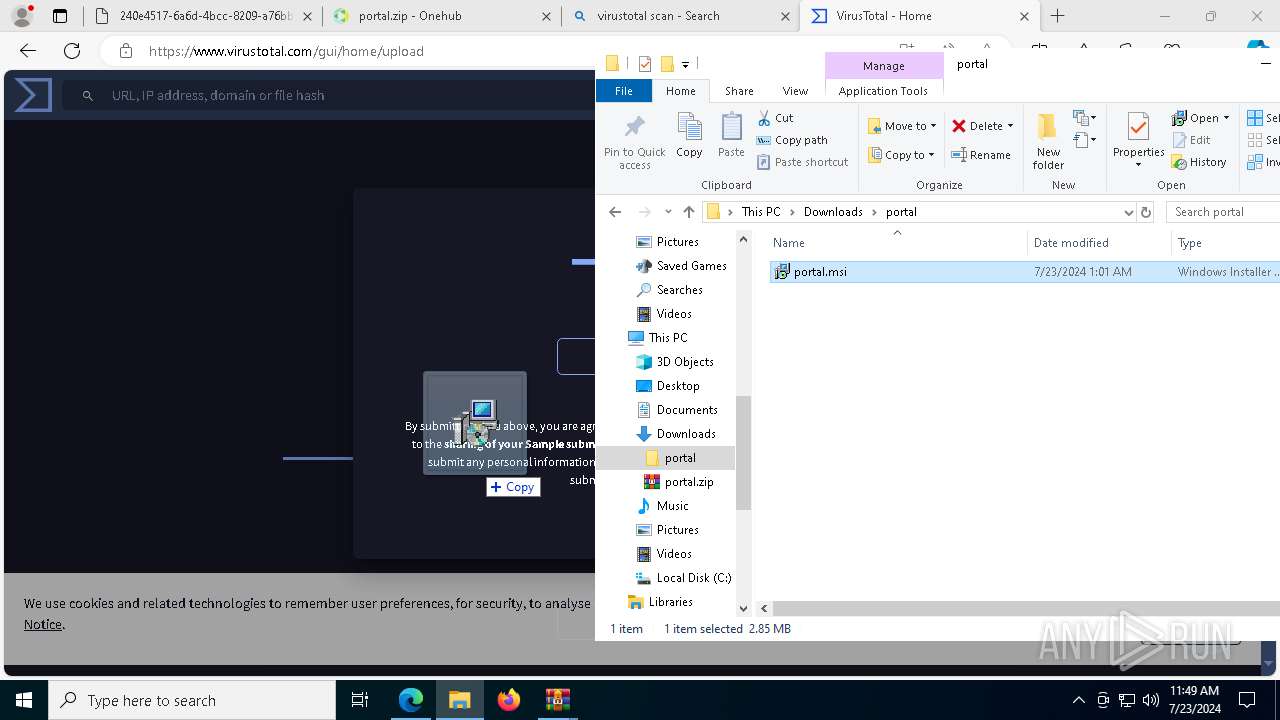Click This PC in breadcrumb path
Image resolution: width=1280 pixels, height=720 pixels.
[x=760, y=212]
